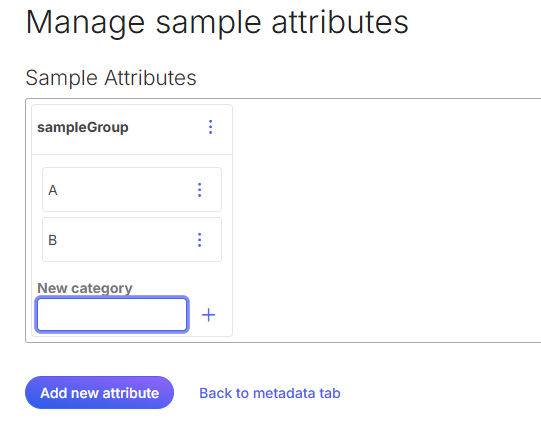
Task: Follow the Back to metadata tab link
Action: 270,393
